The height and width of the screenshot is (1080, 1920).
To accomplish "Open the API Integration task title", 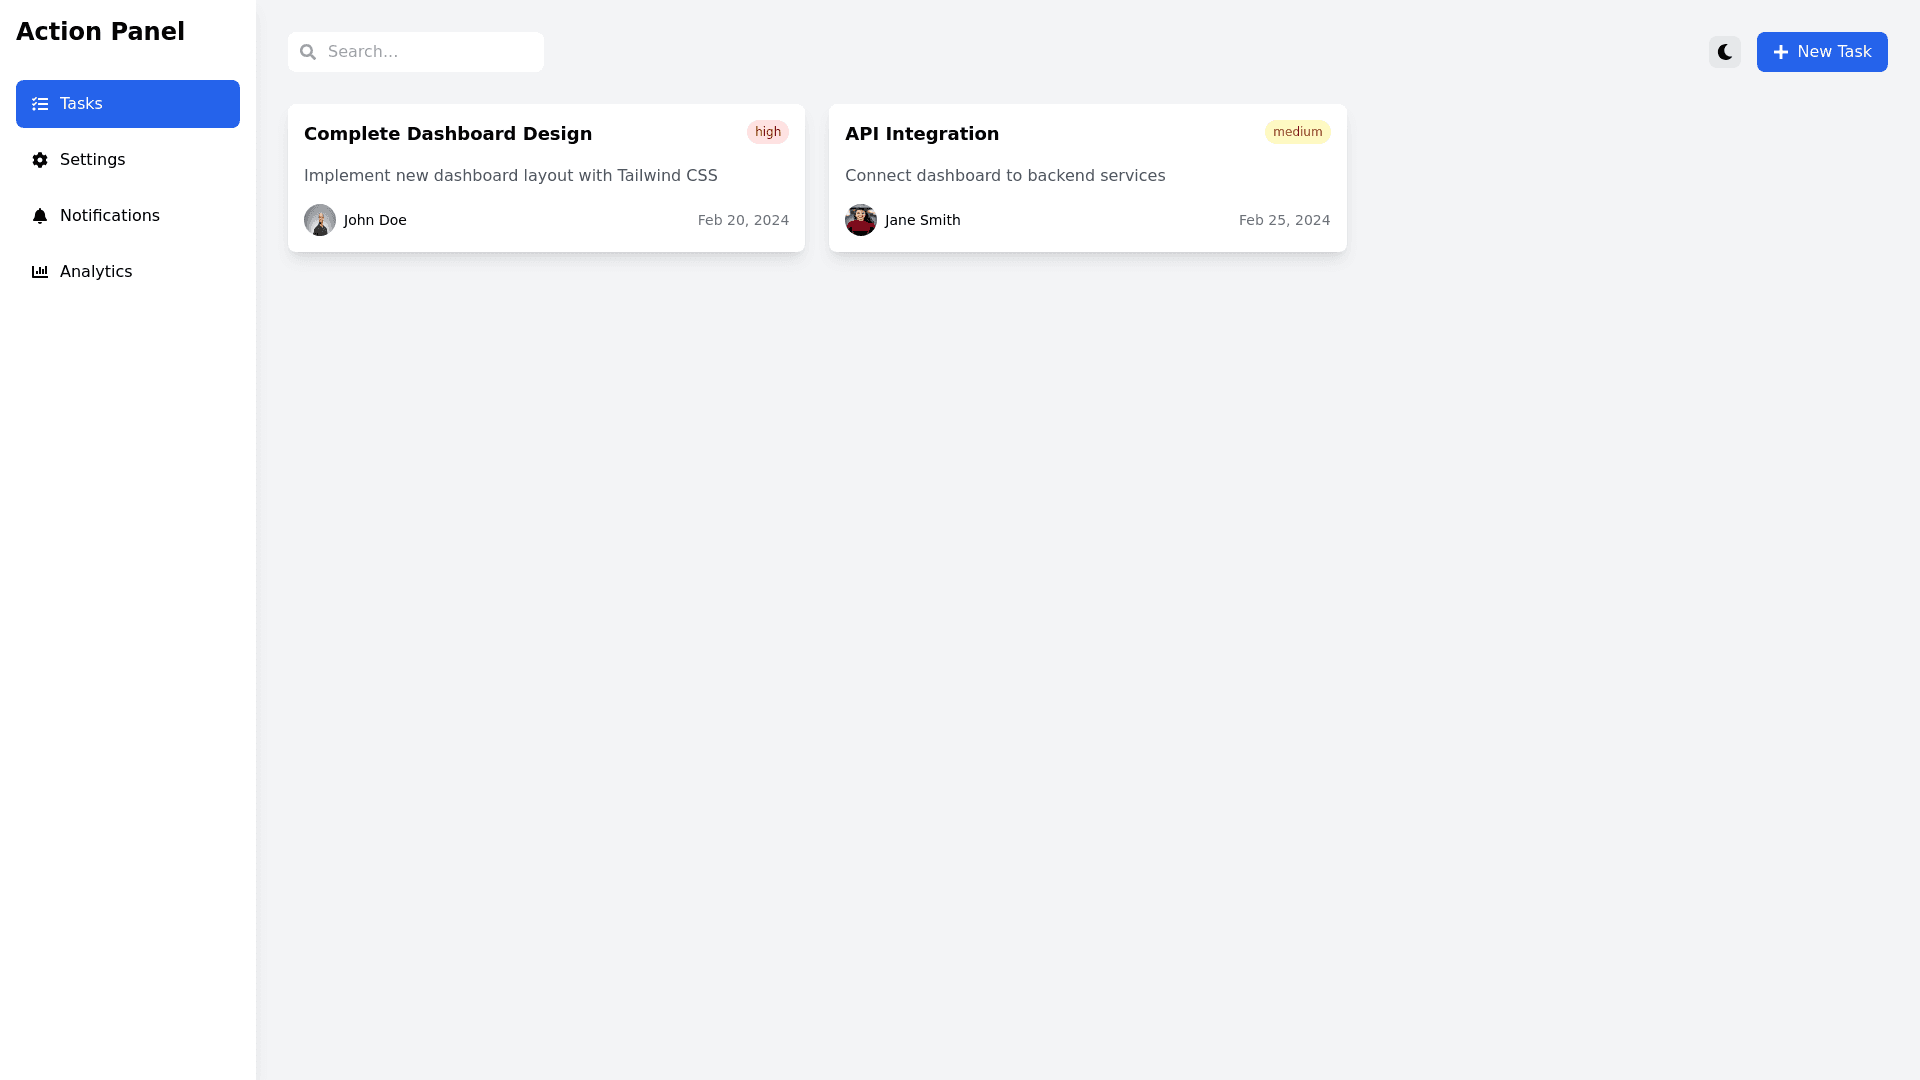I will pos(922,134).
